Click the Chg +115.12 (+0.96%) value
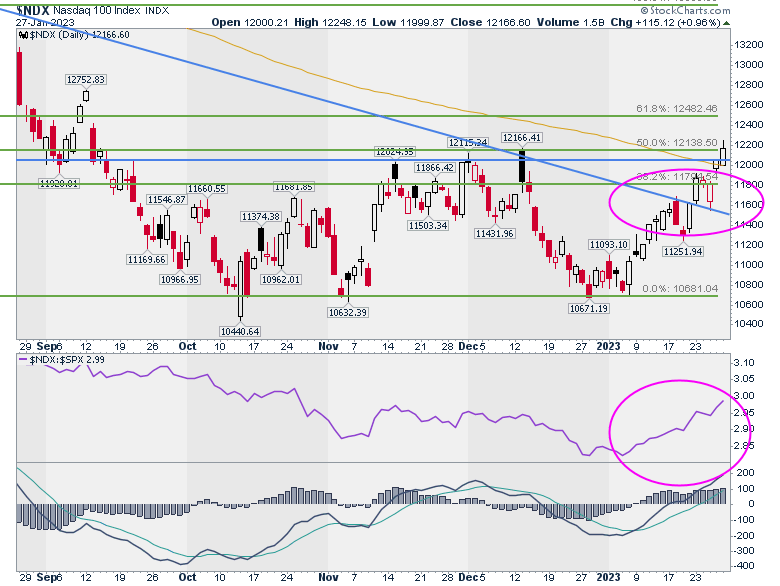780x586 pixels. click(666, 22)
